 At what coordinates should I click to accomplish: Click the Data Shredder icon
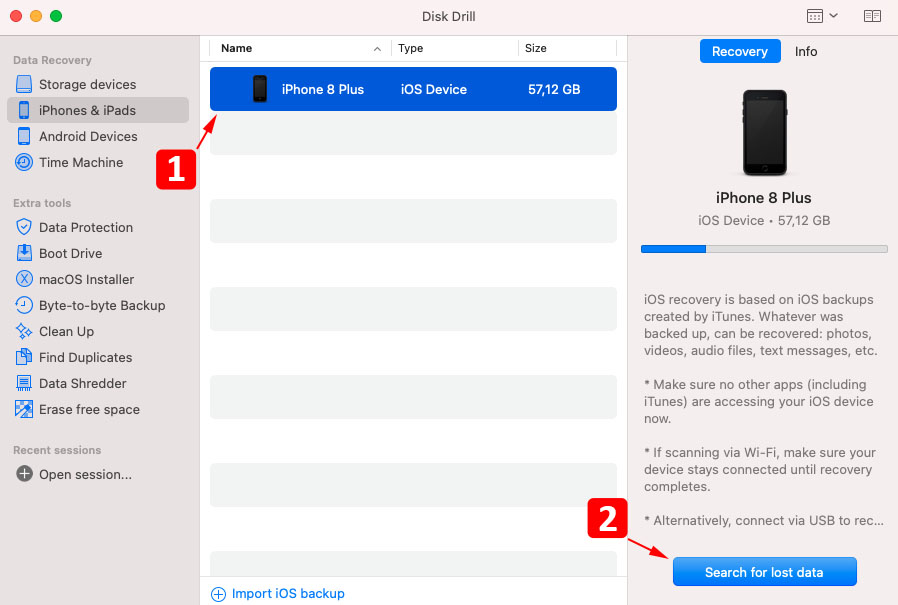coord(24,383)
